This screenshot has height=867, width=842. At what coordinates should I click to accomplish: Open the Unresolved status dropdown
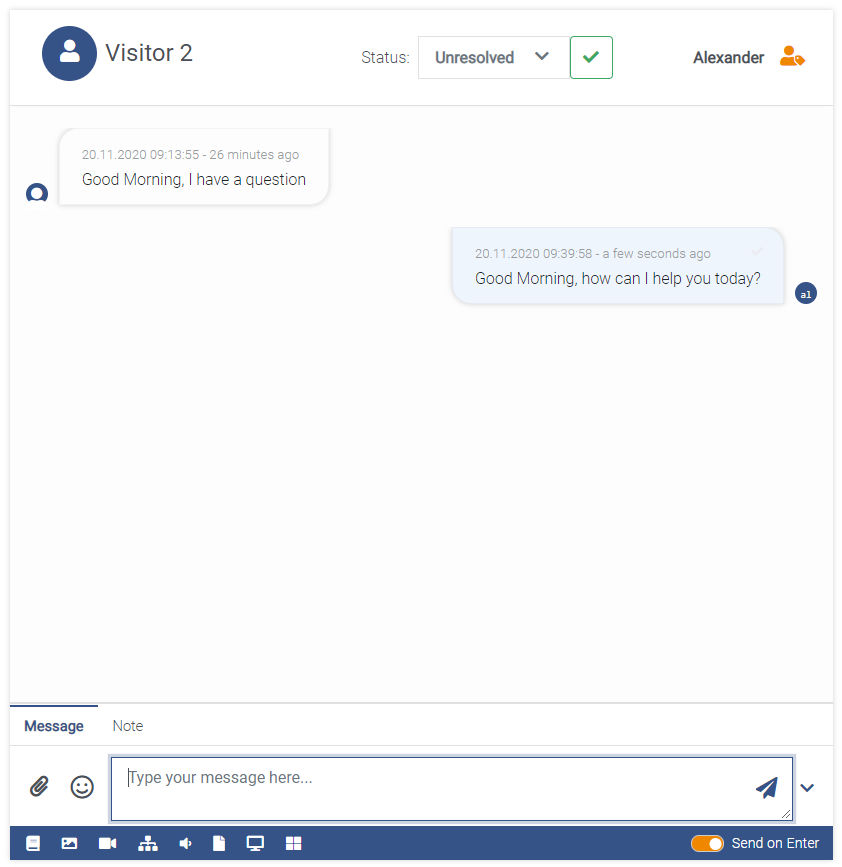pyautogui.click(x=494, y=58)
